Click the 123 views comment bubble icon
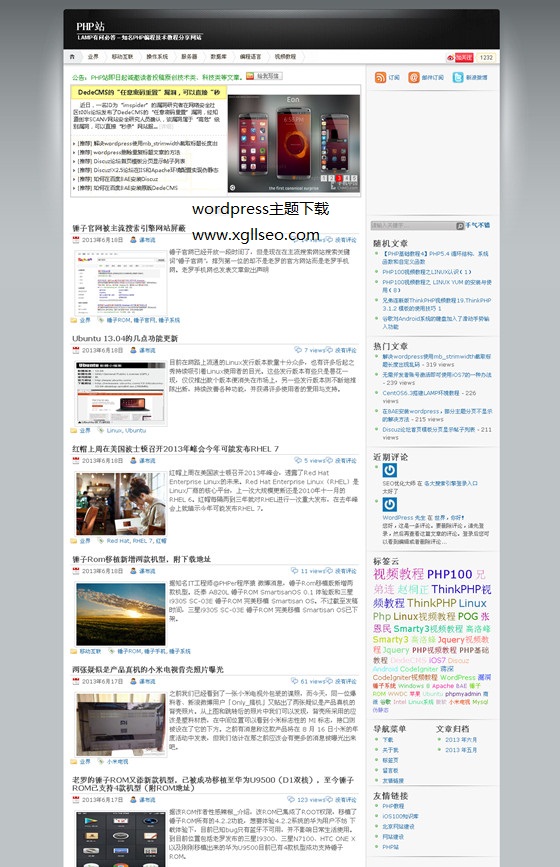The image size is (560, 867). (291, 800)
